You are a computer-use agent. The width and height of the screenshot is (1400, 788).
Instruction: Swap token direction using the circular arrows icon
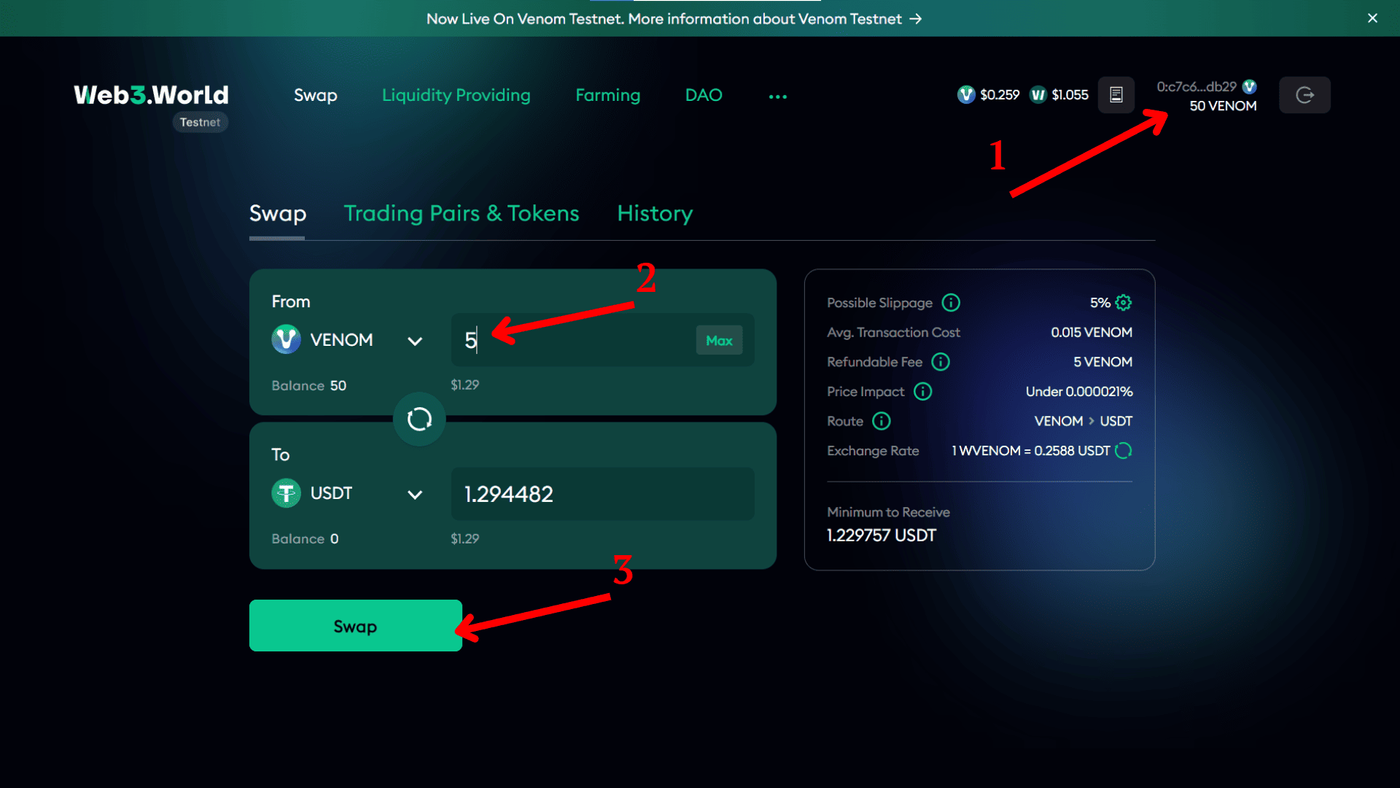419,418
